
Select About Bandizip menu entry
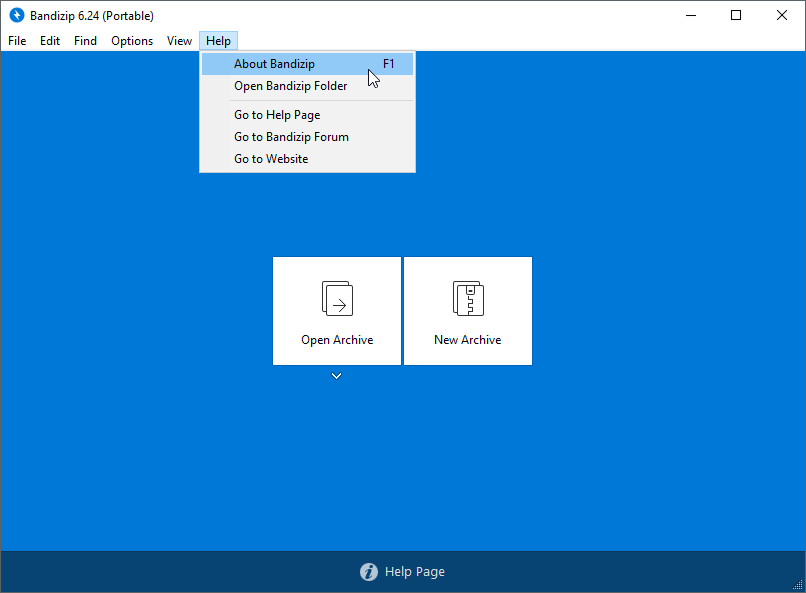[x=307, y=64]
